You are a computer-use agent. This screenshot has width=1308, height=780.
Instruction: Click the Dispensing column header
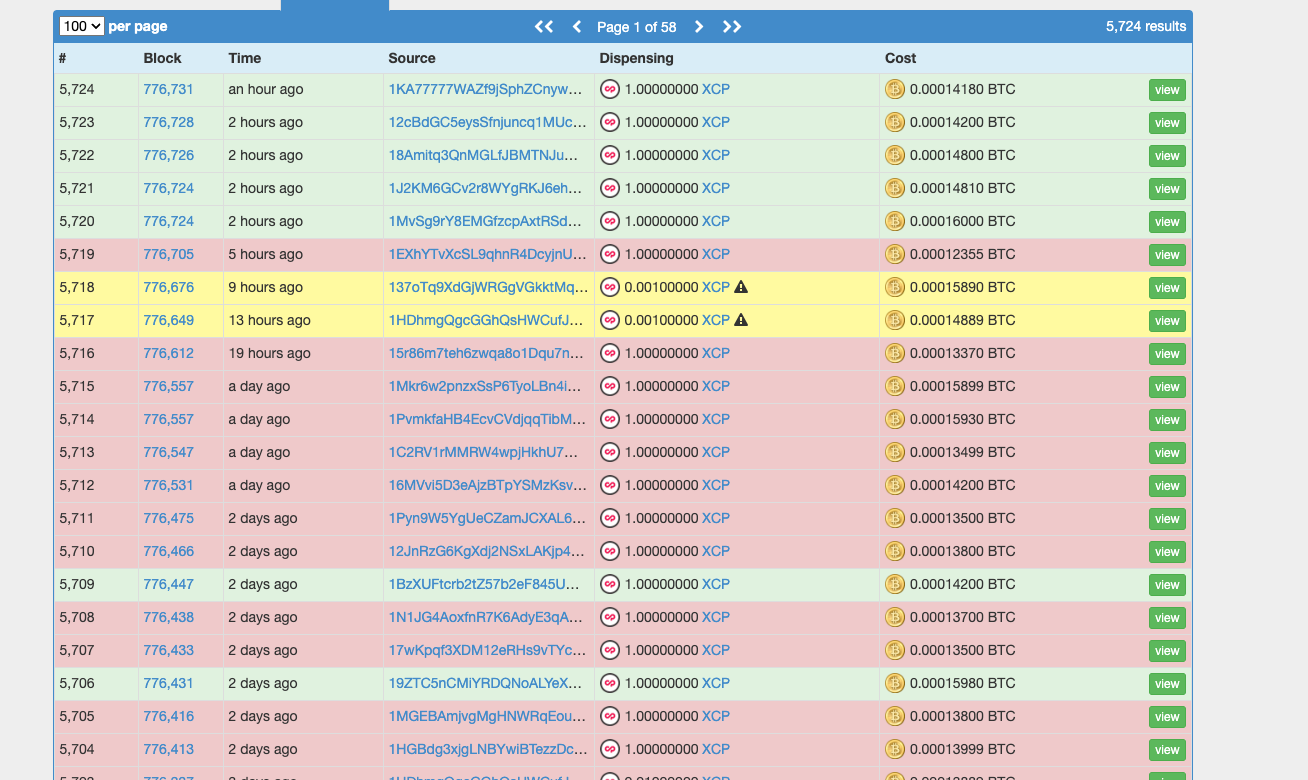(x=637, y=58)
